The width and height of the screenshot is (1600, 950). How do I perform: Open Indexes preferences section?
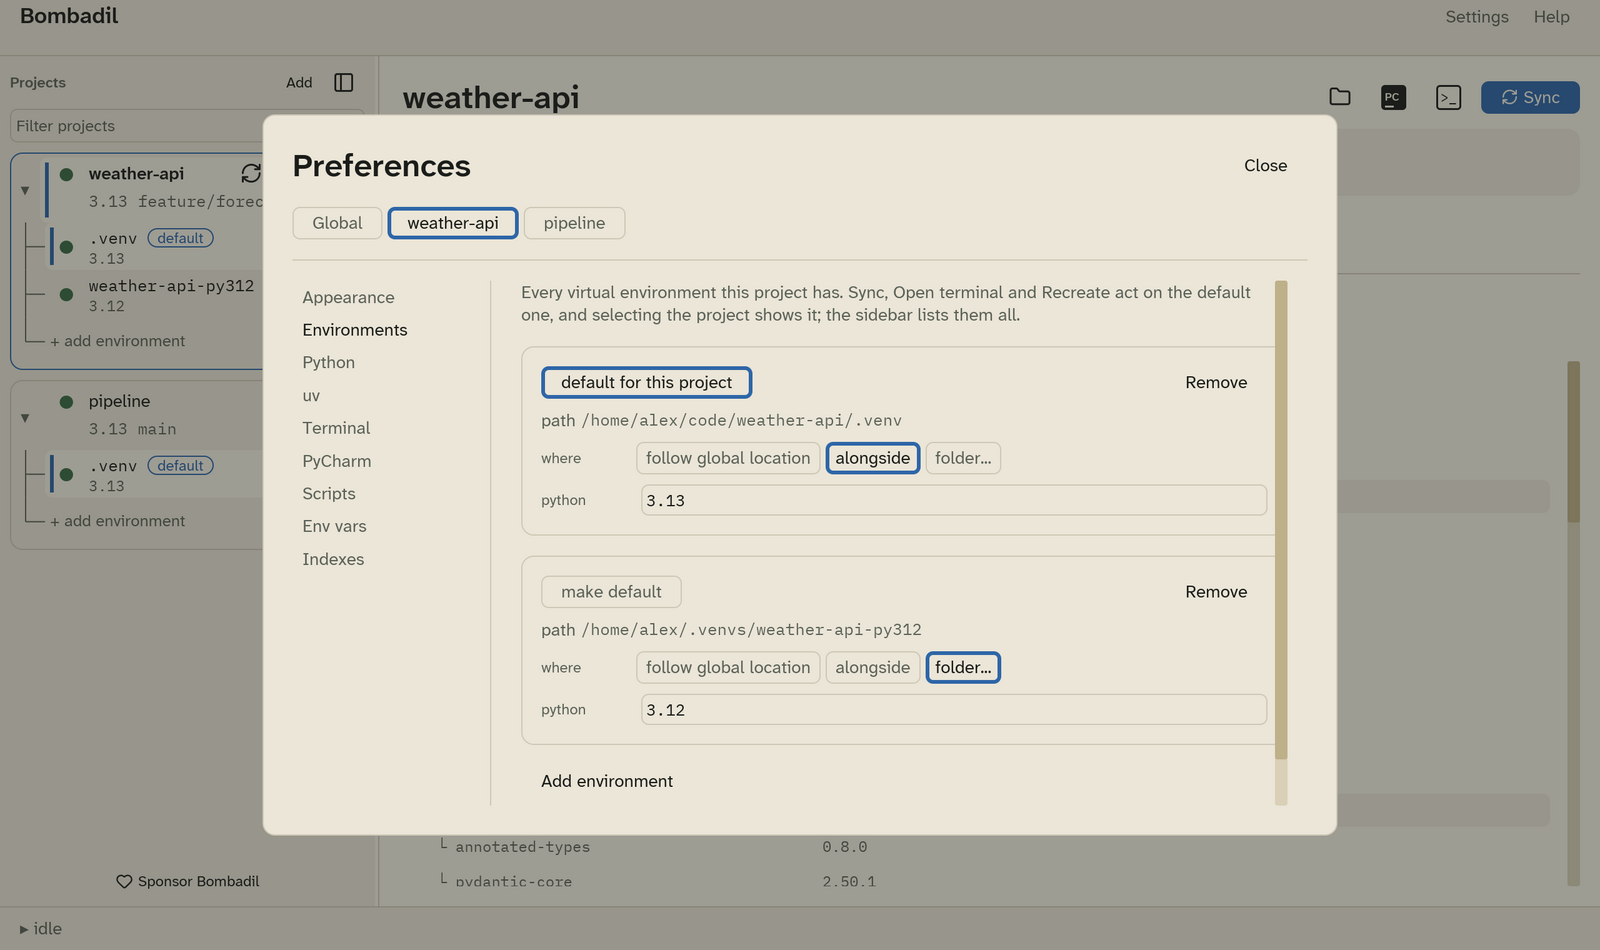[x=333, y=559]
